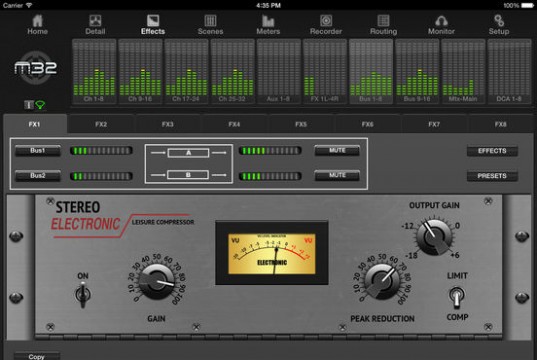Select the Bus2 input button

point(38,175)
